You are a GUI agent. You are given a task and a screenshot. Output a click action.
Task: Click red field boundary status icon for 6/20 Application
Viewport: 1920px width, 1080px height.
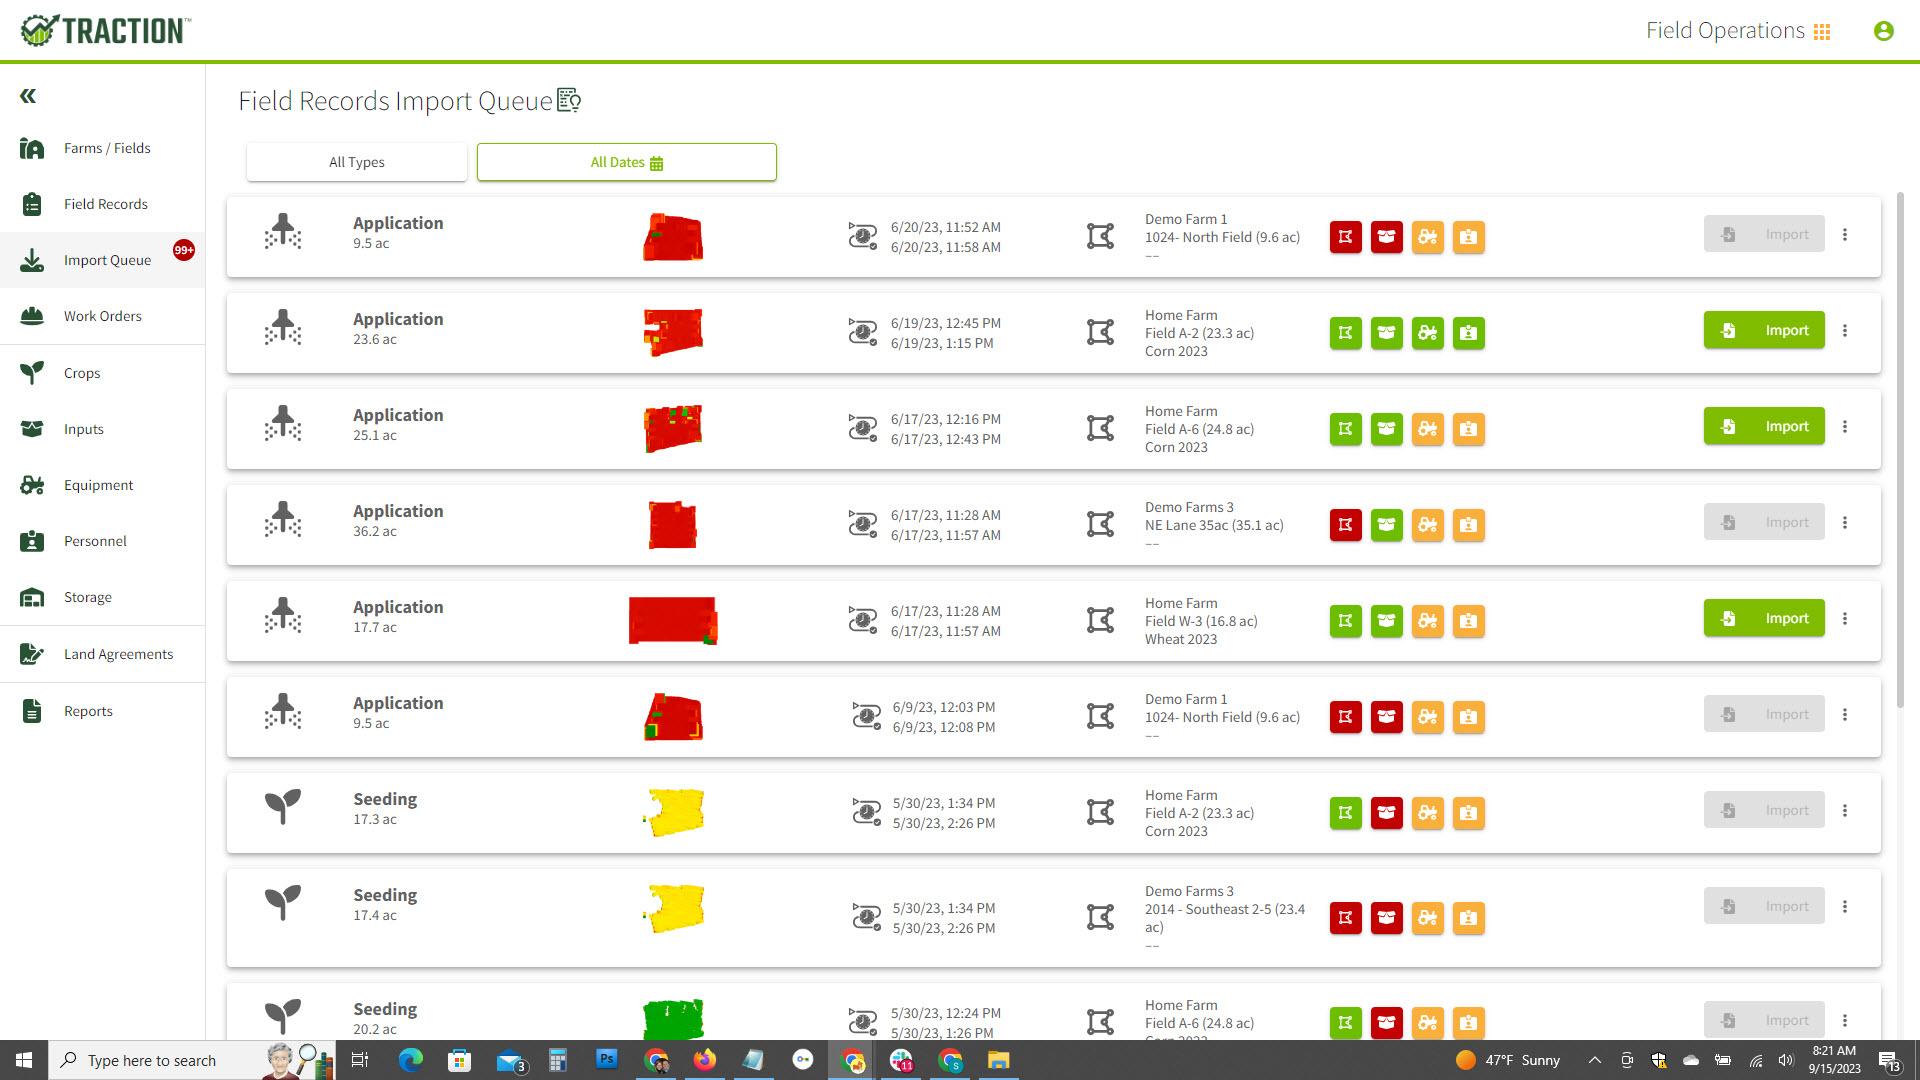click(1345, 237)
